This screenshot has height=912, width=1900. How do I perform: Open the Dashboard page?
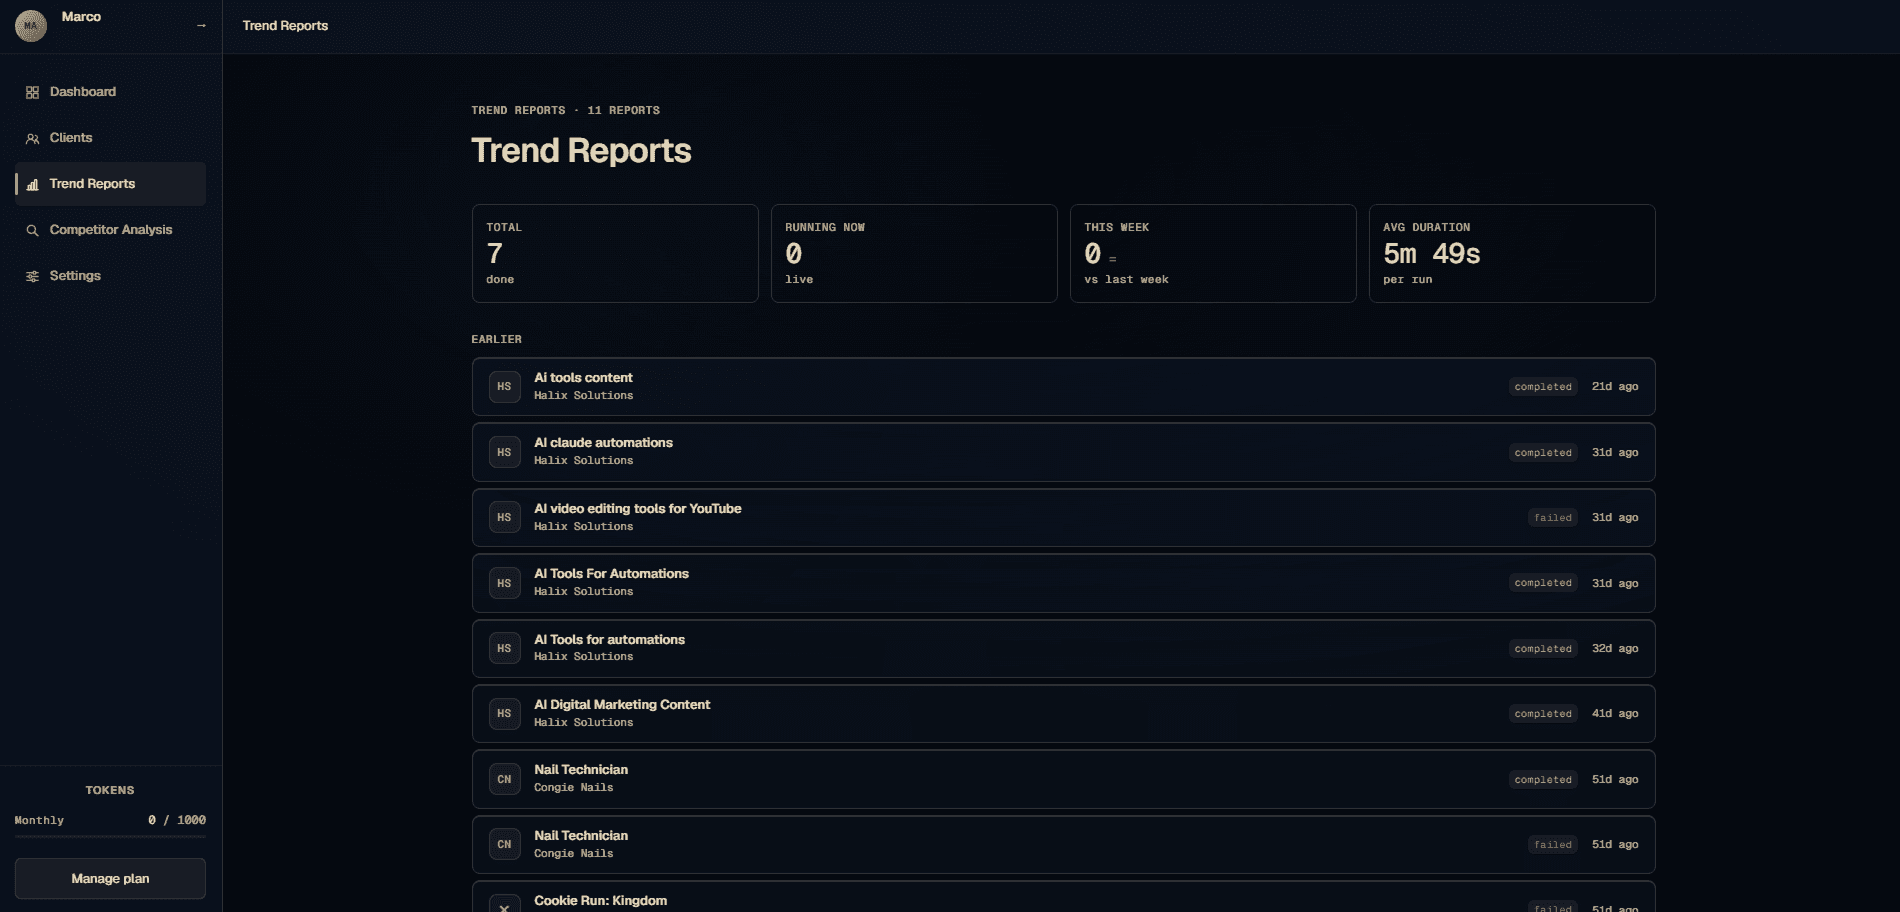(110, 92)
